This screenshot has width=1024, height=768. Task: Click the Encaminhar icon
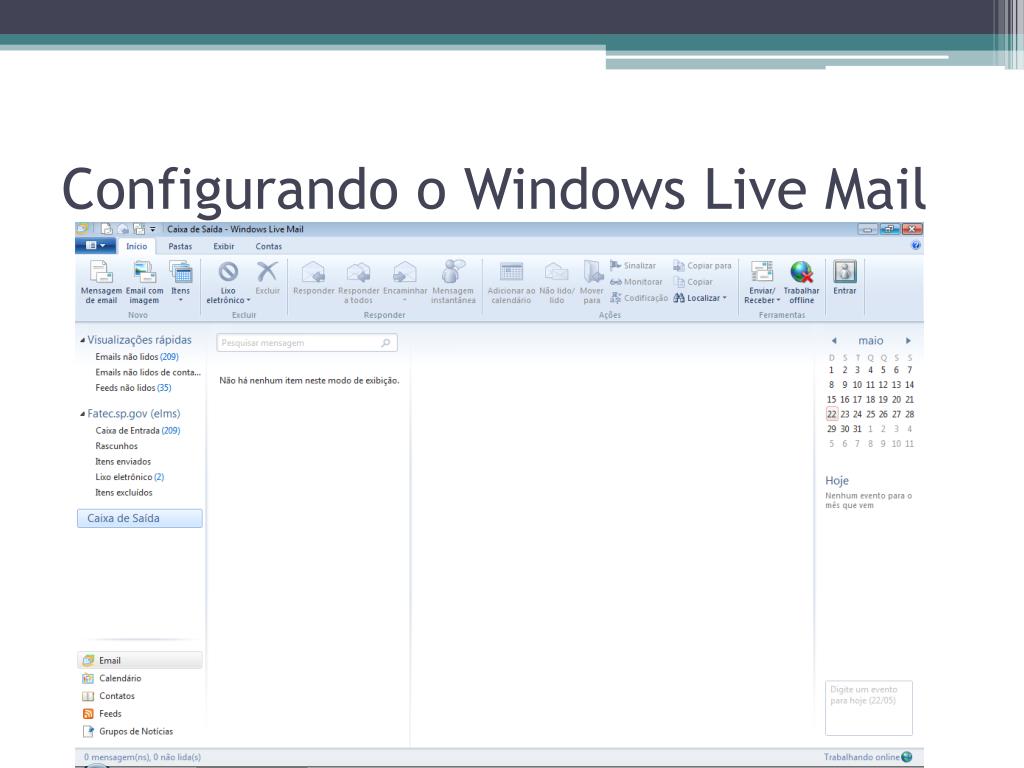click(x=405, y=272)
